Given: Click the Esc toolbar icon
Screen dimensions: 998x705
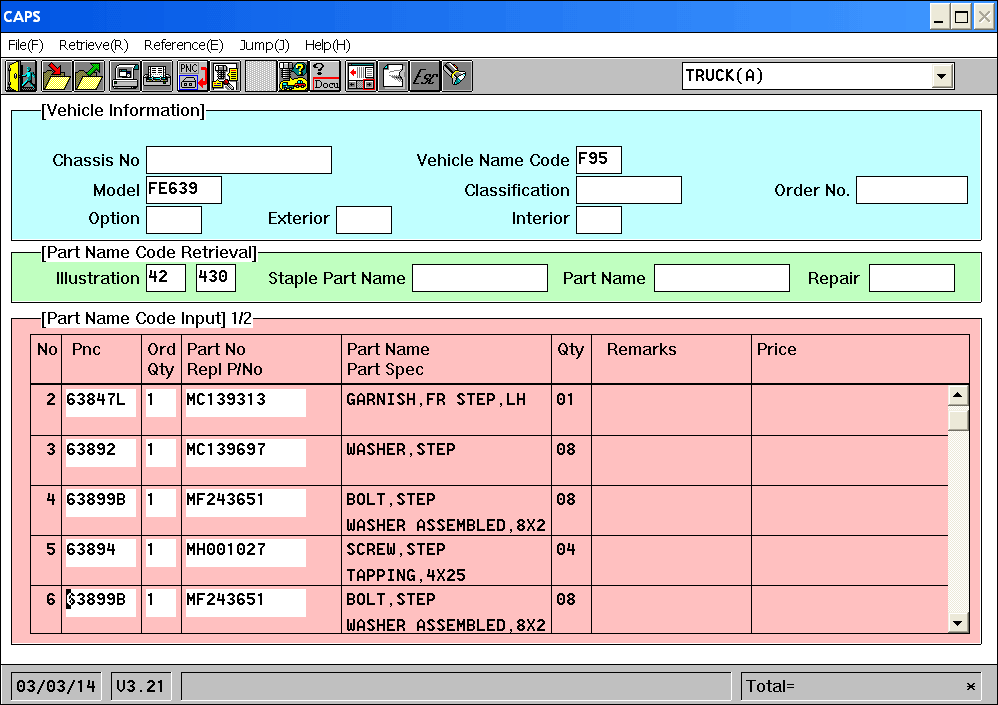Looking at the screenshot, I should [425, 76].
